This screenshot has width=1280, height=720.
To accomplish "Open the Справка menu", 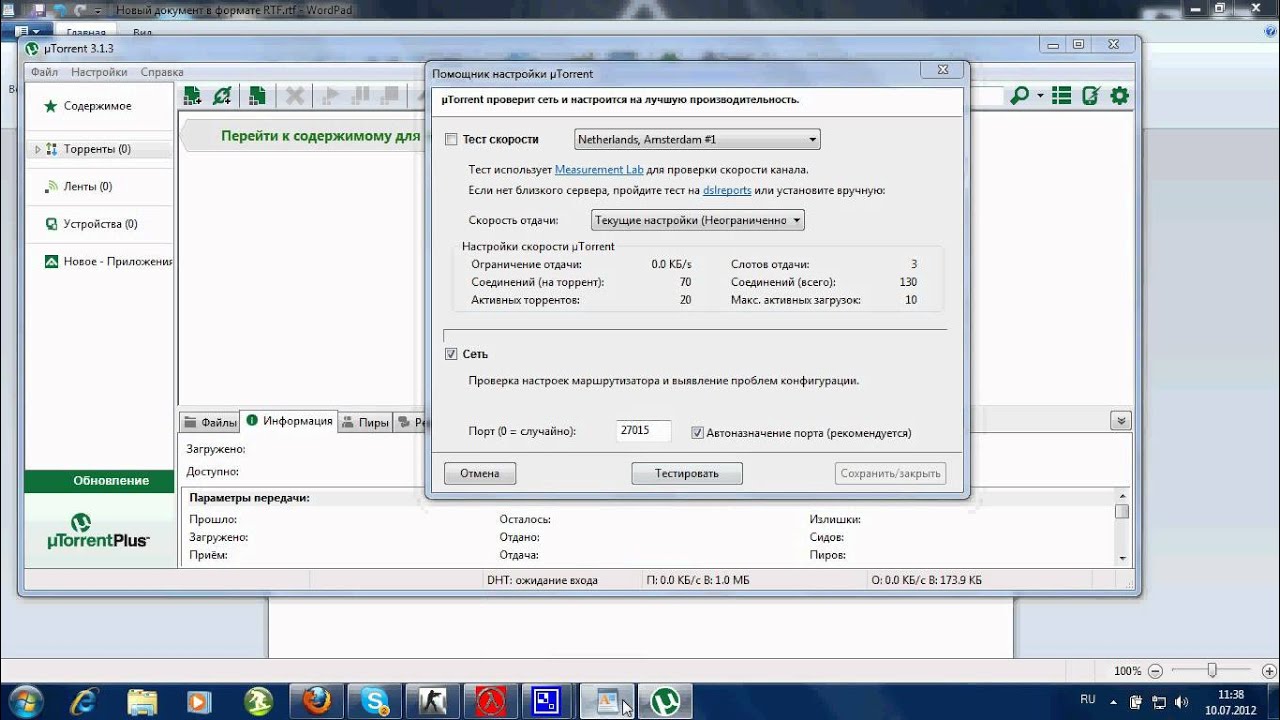I will pyautogui.click(x=162, y=72).
